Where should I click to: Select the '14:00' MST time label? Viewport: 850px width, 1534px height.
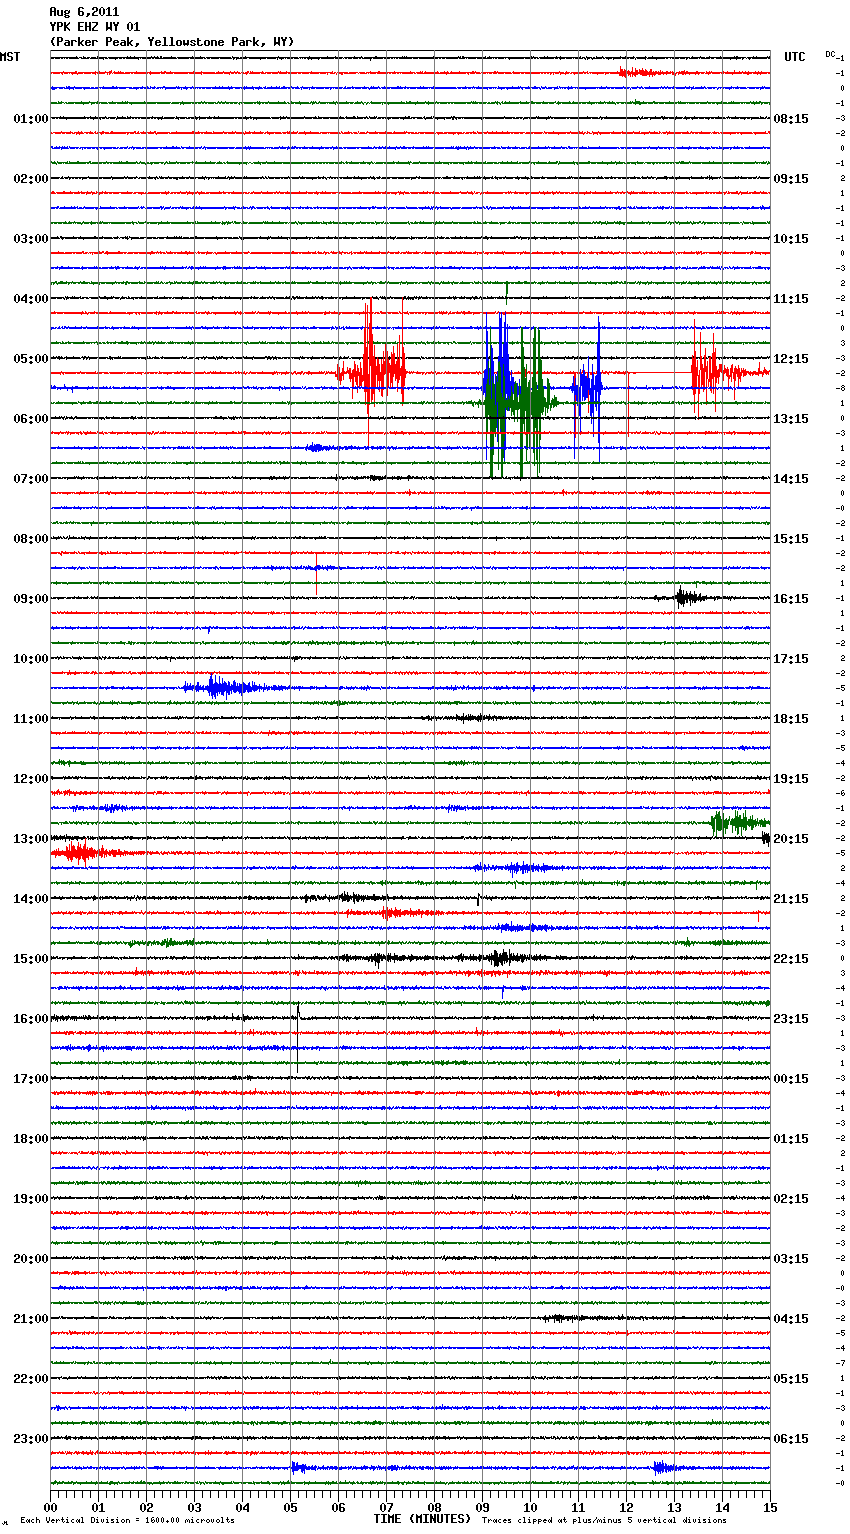pos(31,899)
